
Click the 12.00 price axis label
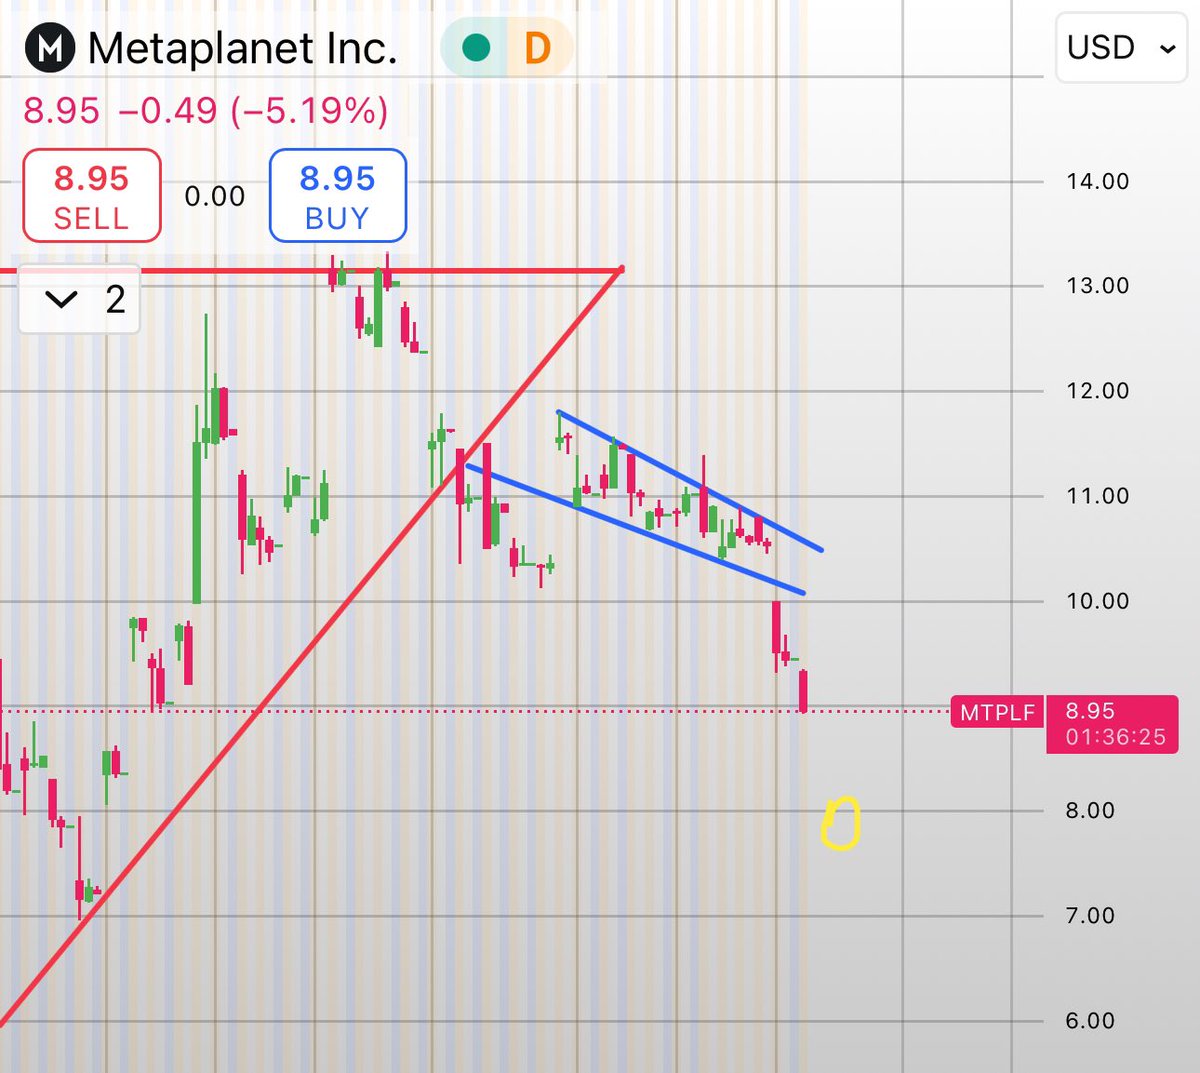pos(1097,391)
